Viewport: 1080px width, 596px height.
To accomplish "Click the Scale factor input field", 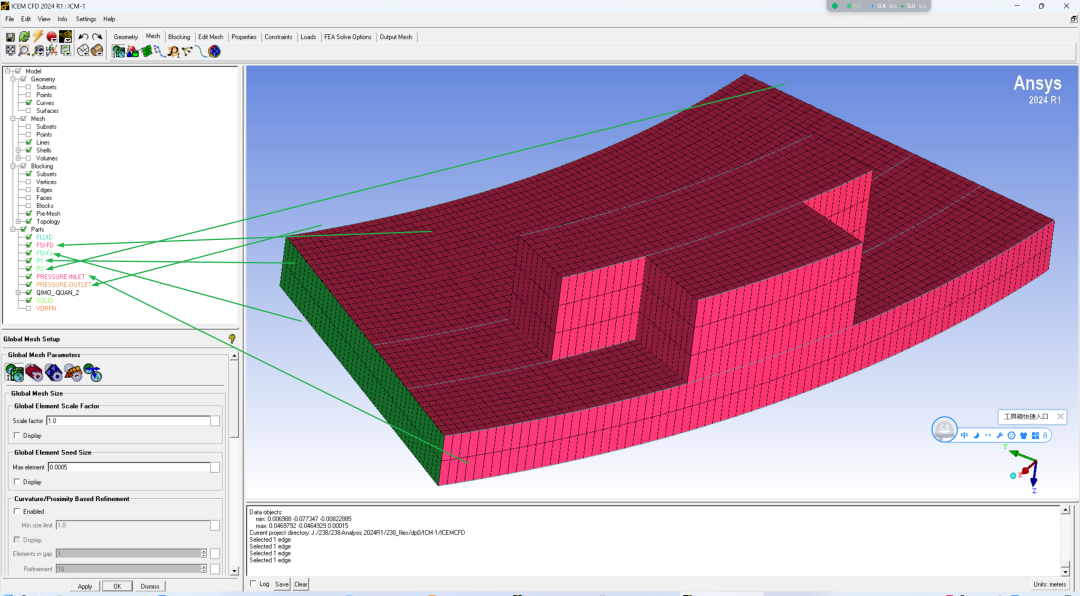I will click(x=127, y=420).
